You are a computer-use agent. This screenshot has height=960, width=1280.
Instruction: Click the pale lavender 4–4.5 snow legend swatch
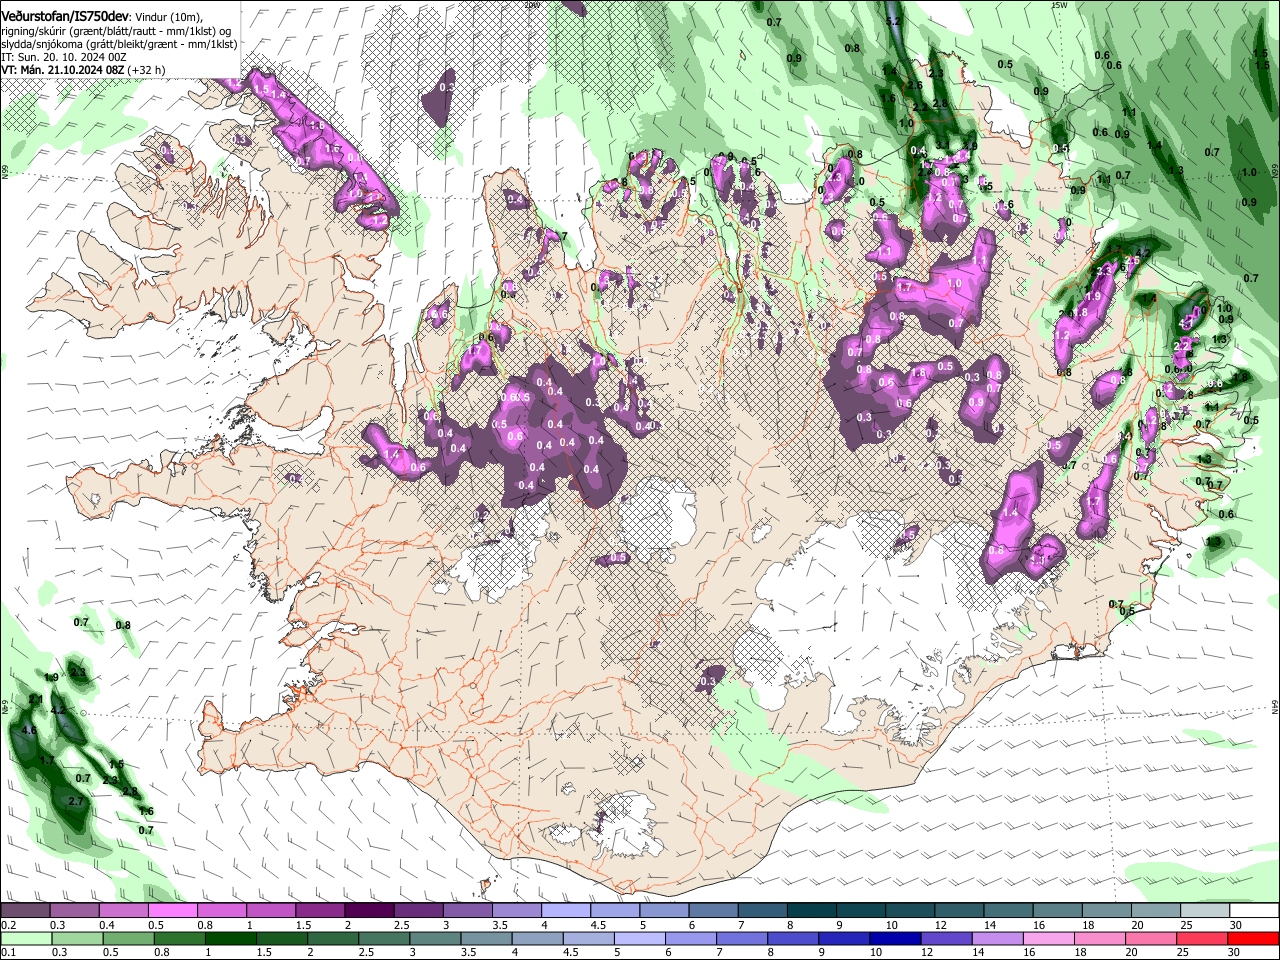pos(564,911)
